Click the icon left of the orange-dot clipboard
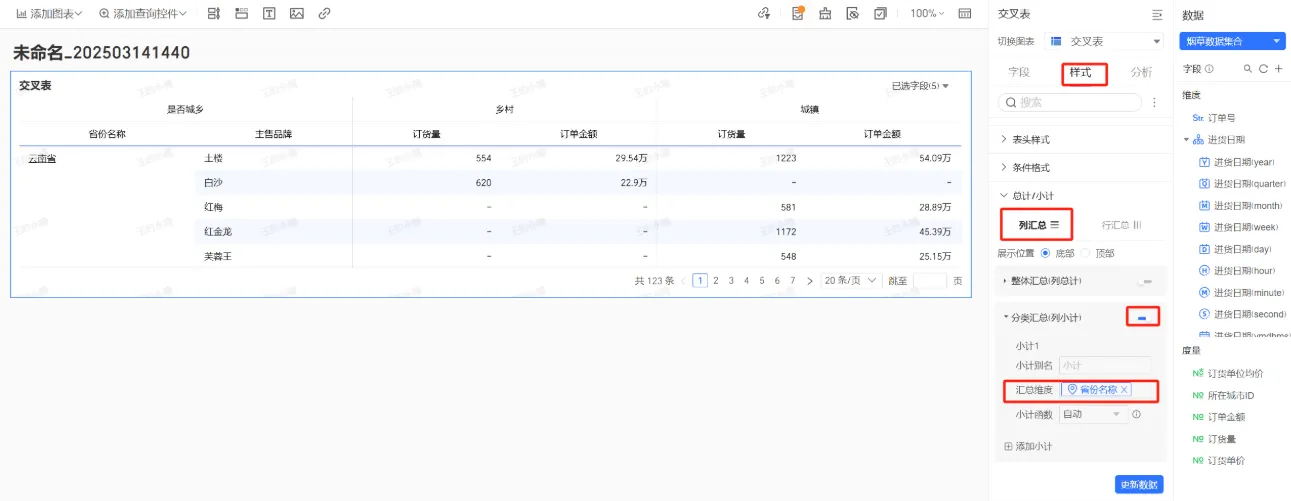This screenshot has width=1291, height=501. [765, 14]
